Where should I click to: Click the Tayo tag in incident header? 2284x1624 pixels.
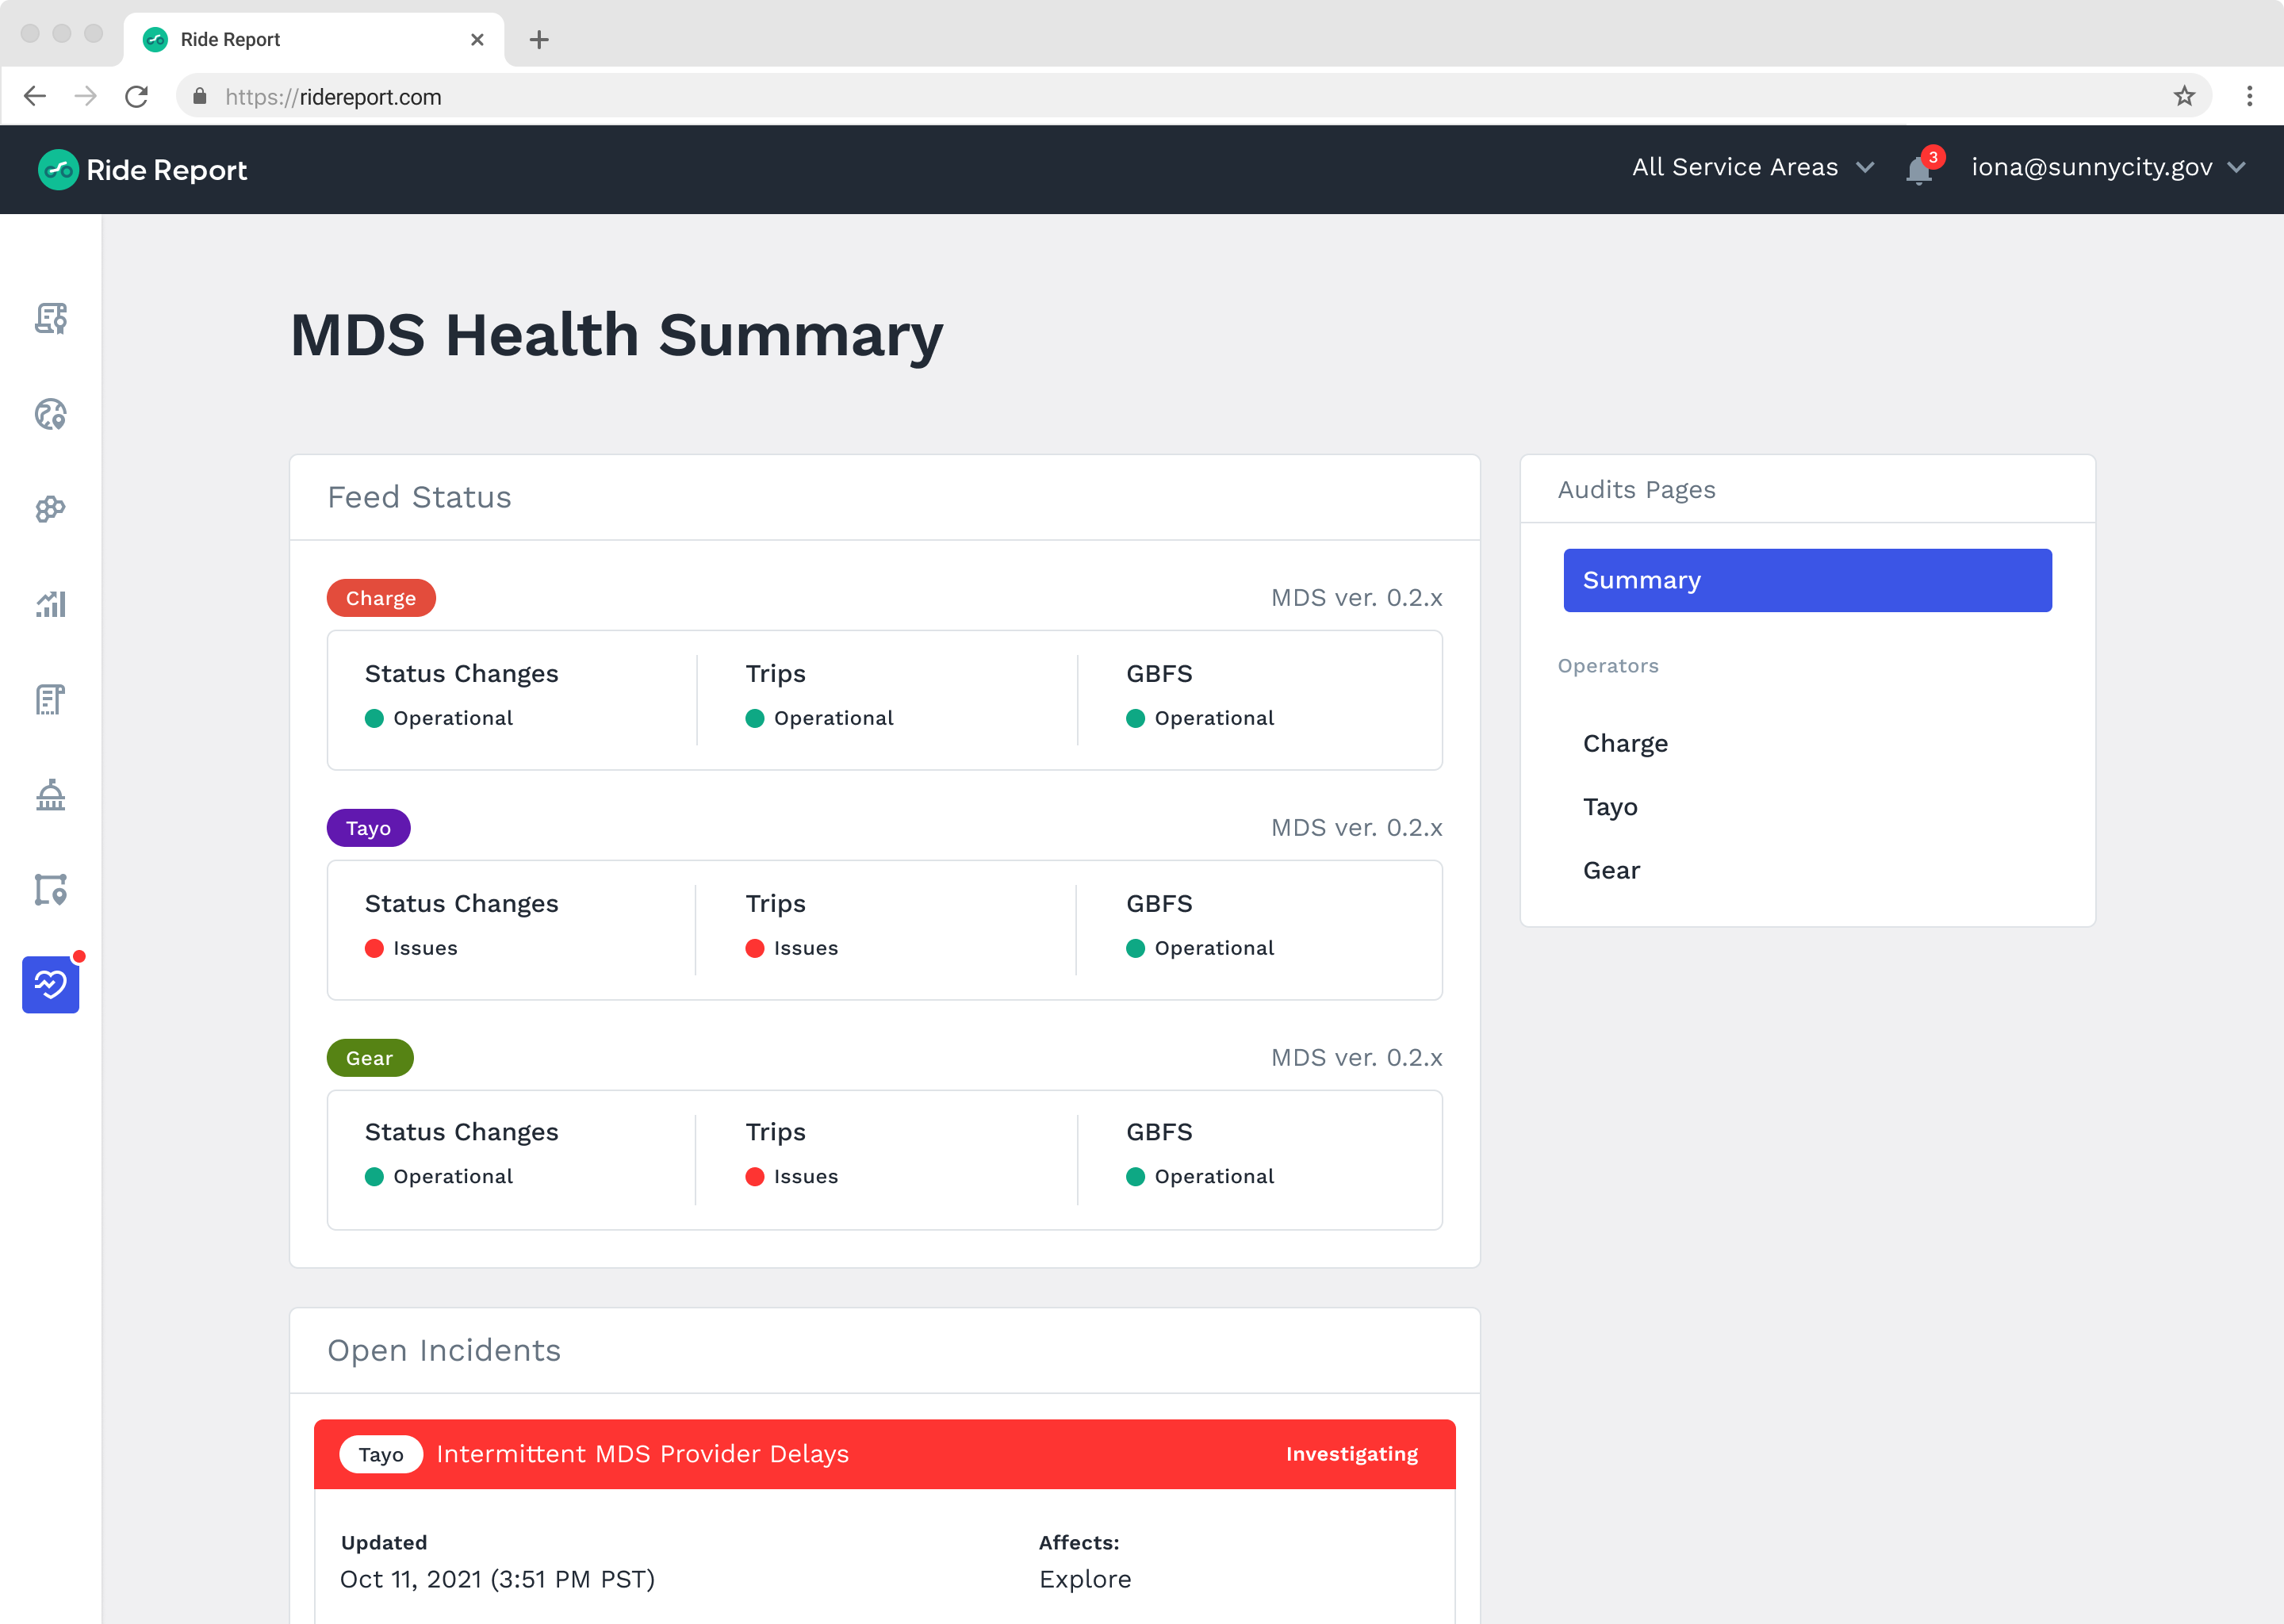click(381, 1455)
